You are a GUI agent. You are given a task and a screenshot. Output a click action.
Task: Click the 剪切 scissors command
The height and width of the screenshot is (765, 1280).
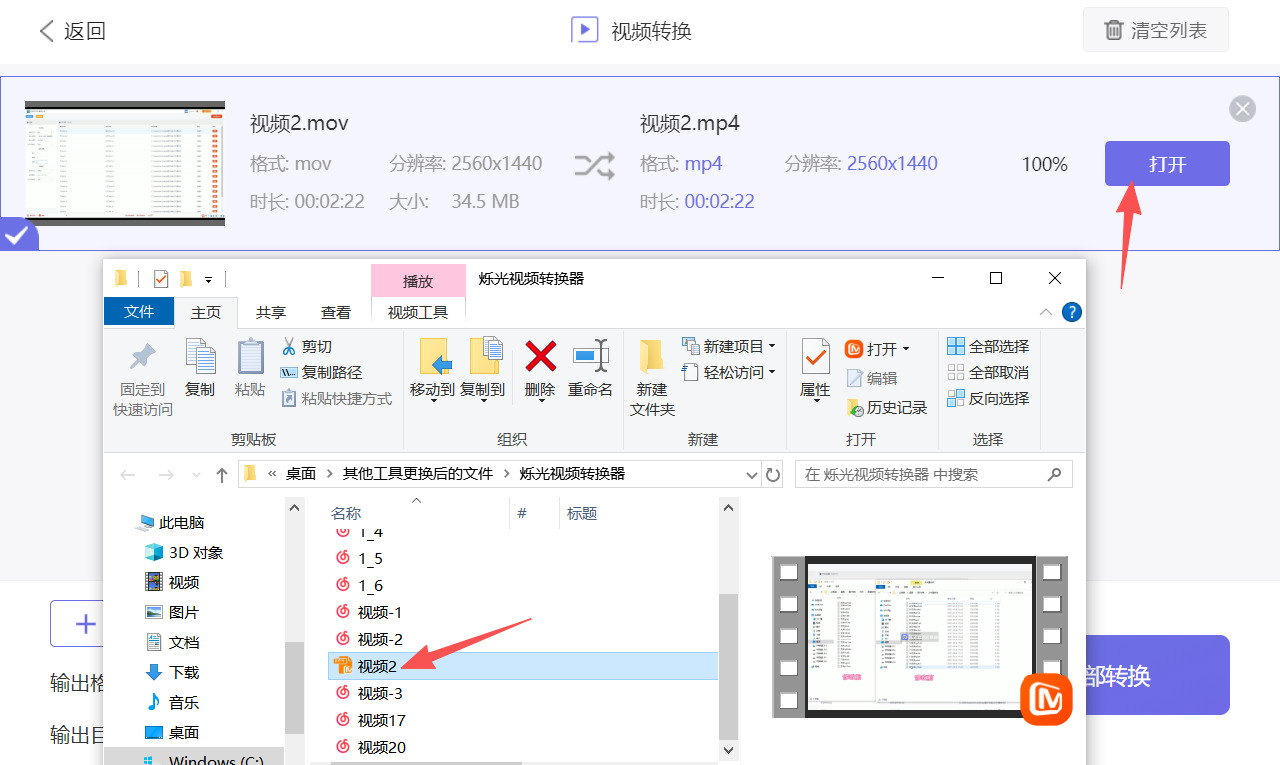tap(306, 346)
